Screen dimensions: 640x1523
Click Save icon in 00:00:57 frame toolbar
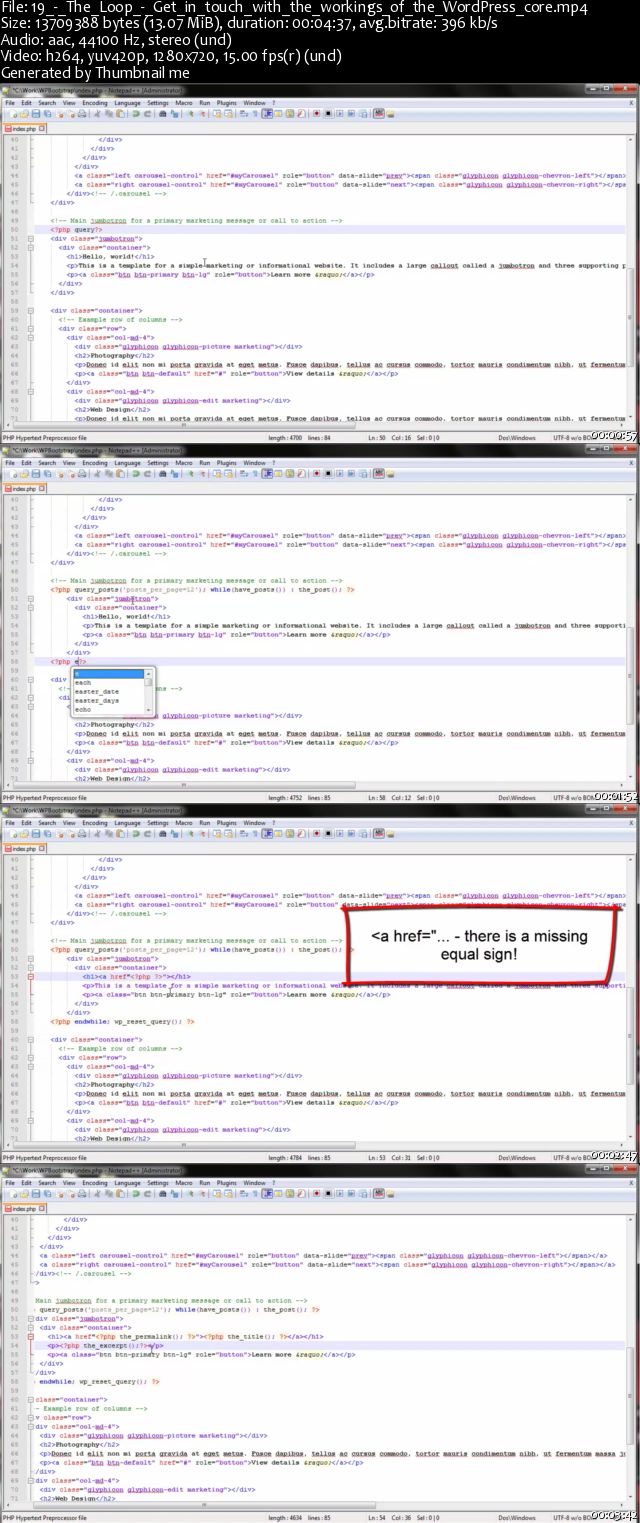[x=34, y=114]
